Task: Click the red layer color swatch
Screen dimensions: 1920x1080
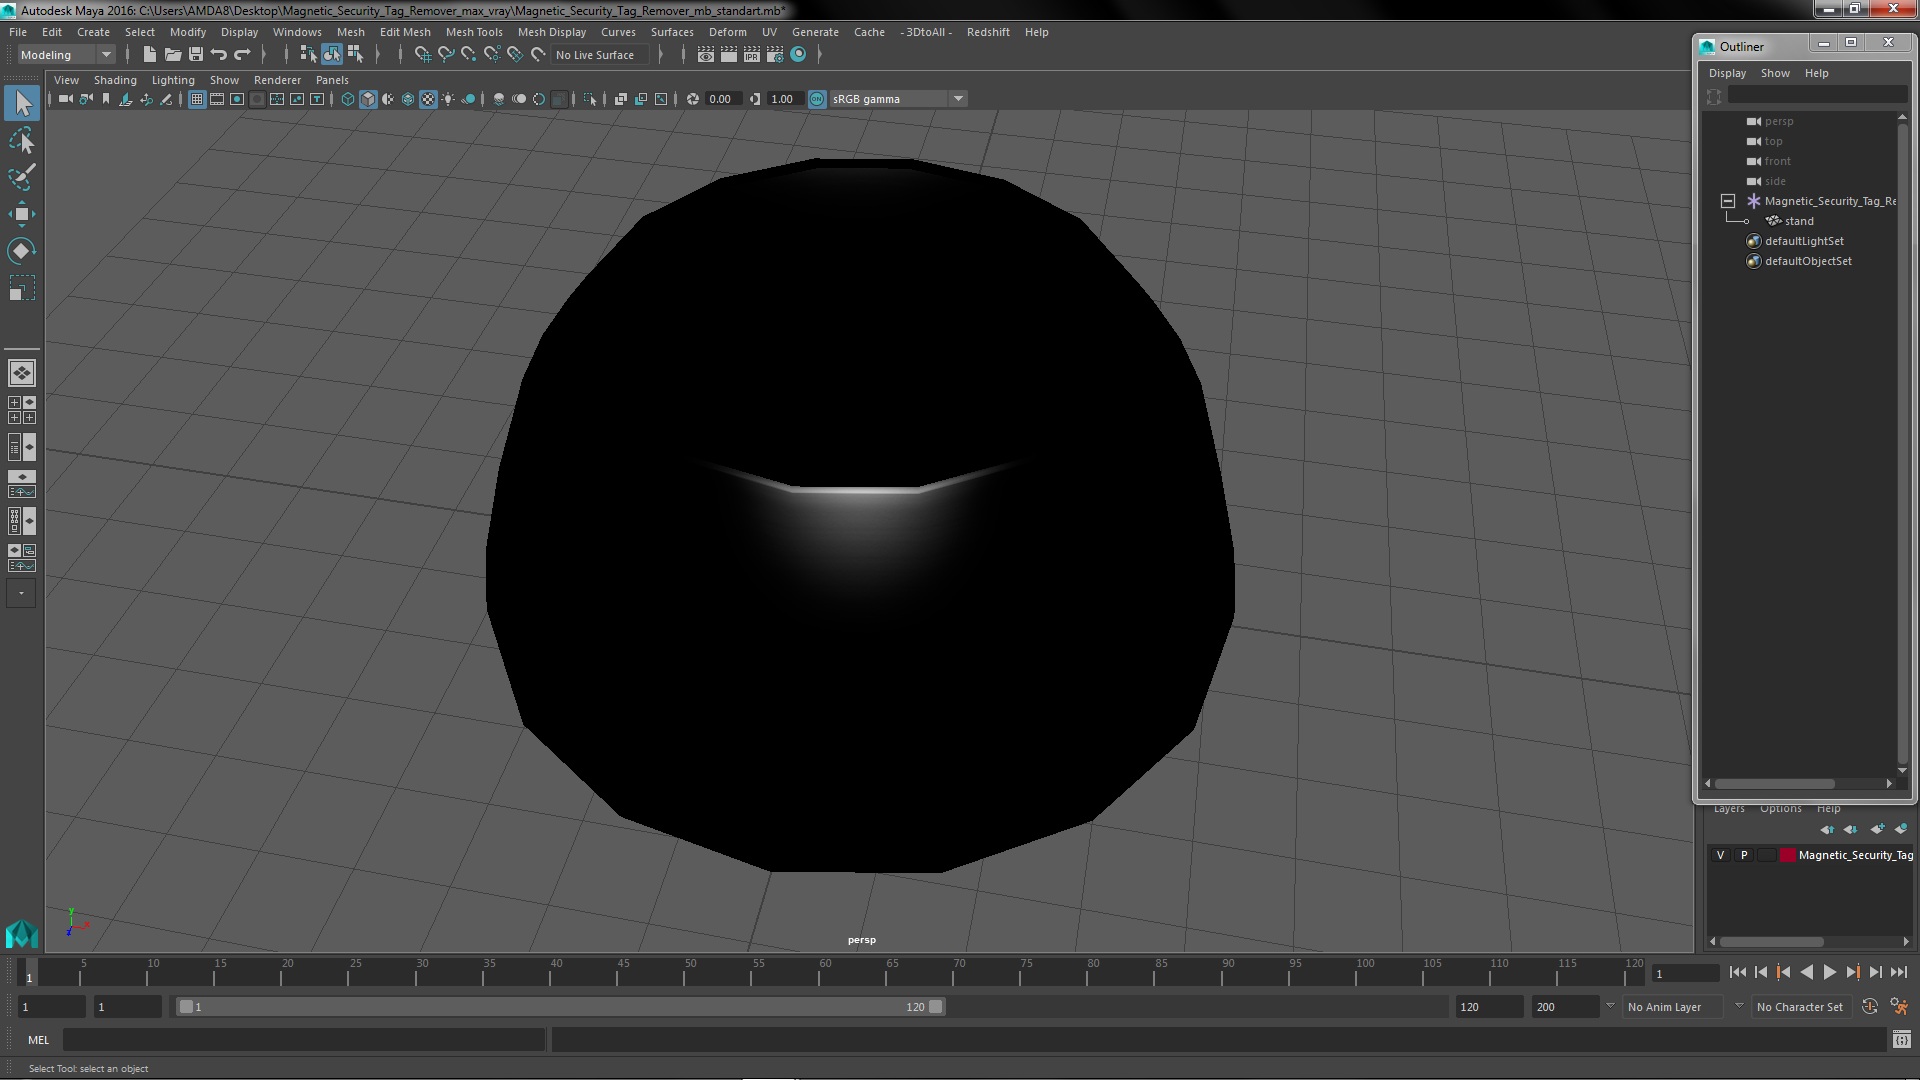Action: pyautogui.click(x=1787, y=855)
